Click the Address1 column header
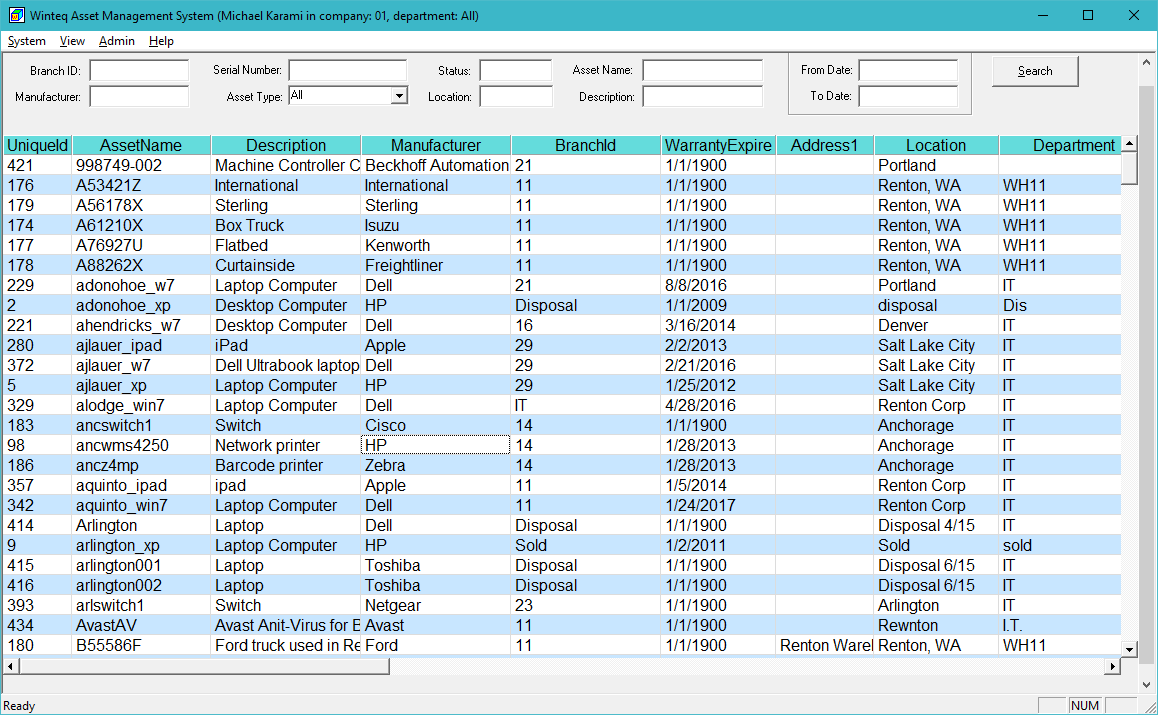This screenshot has height=715, width=1158. click(824, 146)
